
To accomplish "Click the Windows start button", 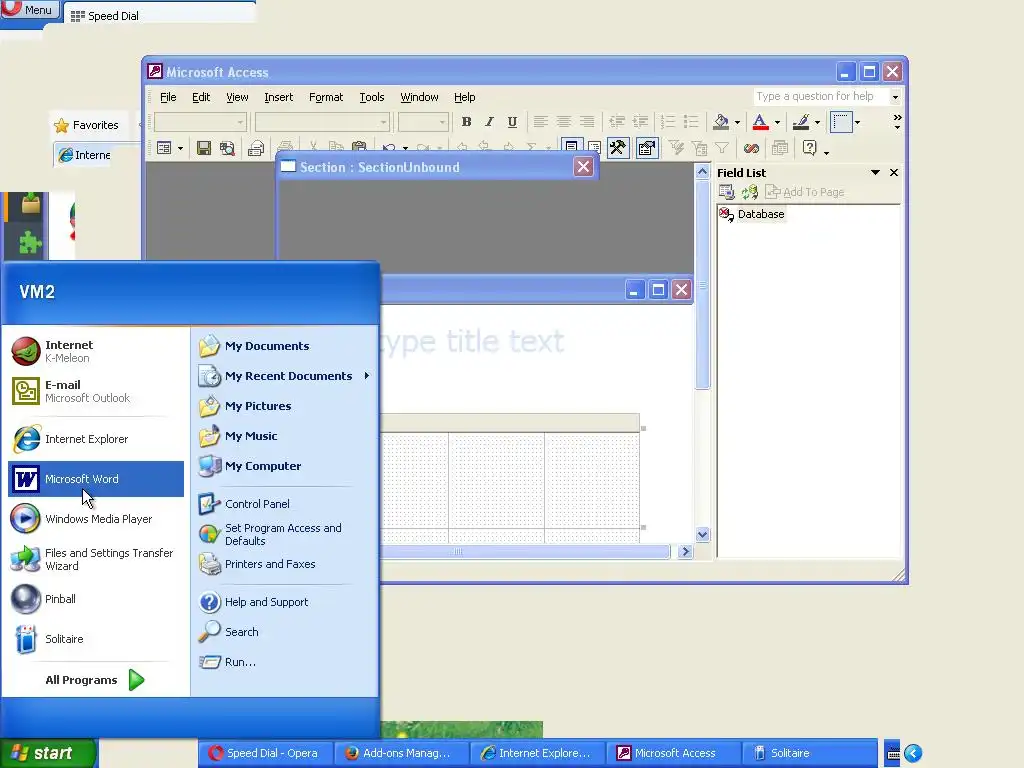I will point(48,753).
